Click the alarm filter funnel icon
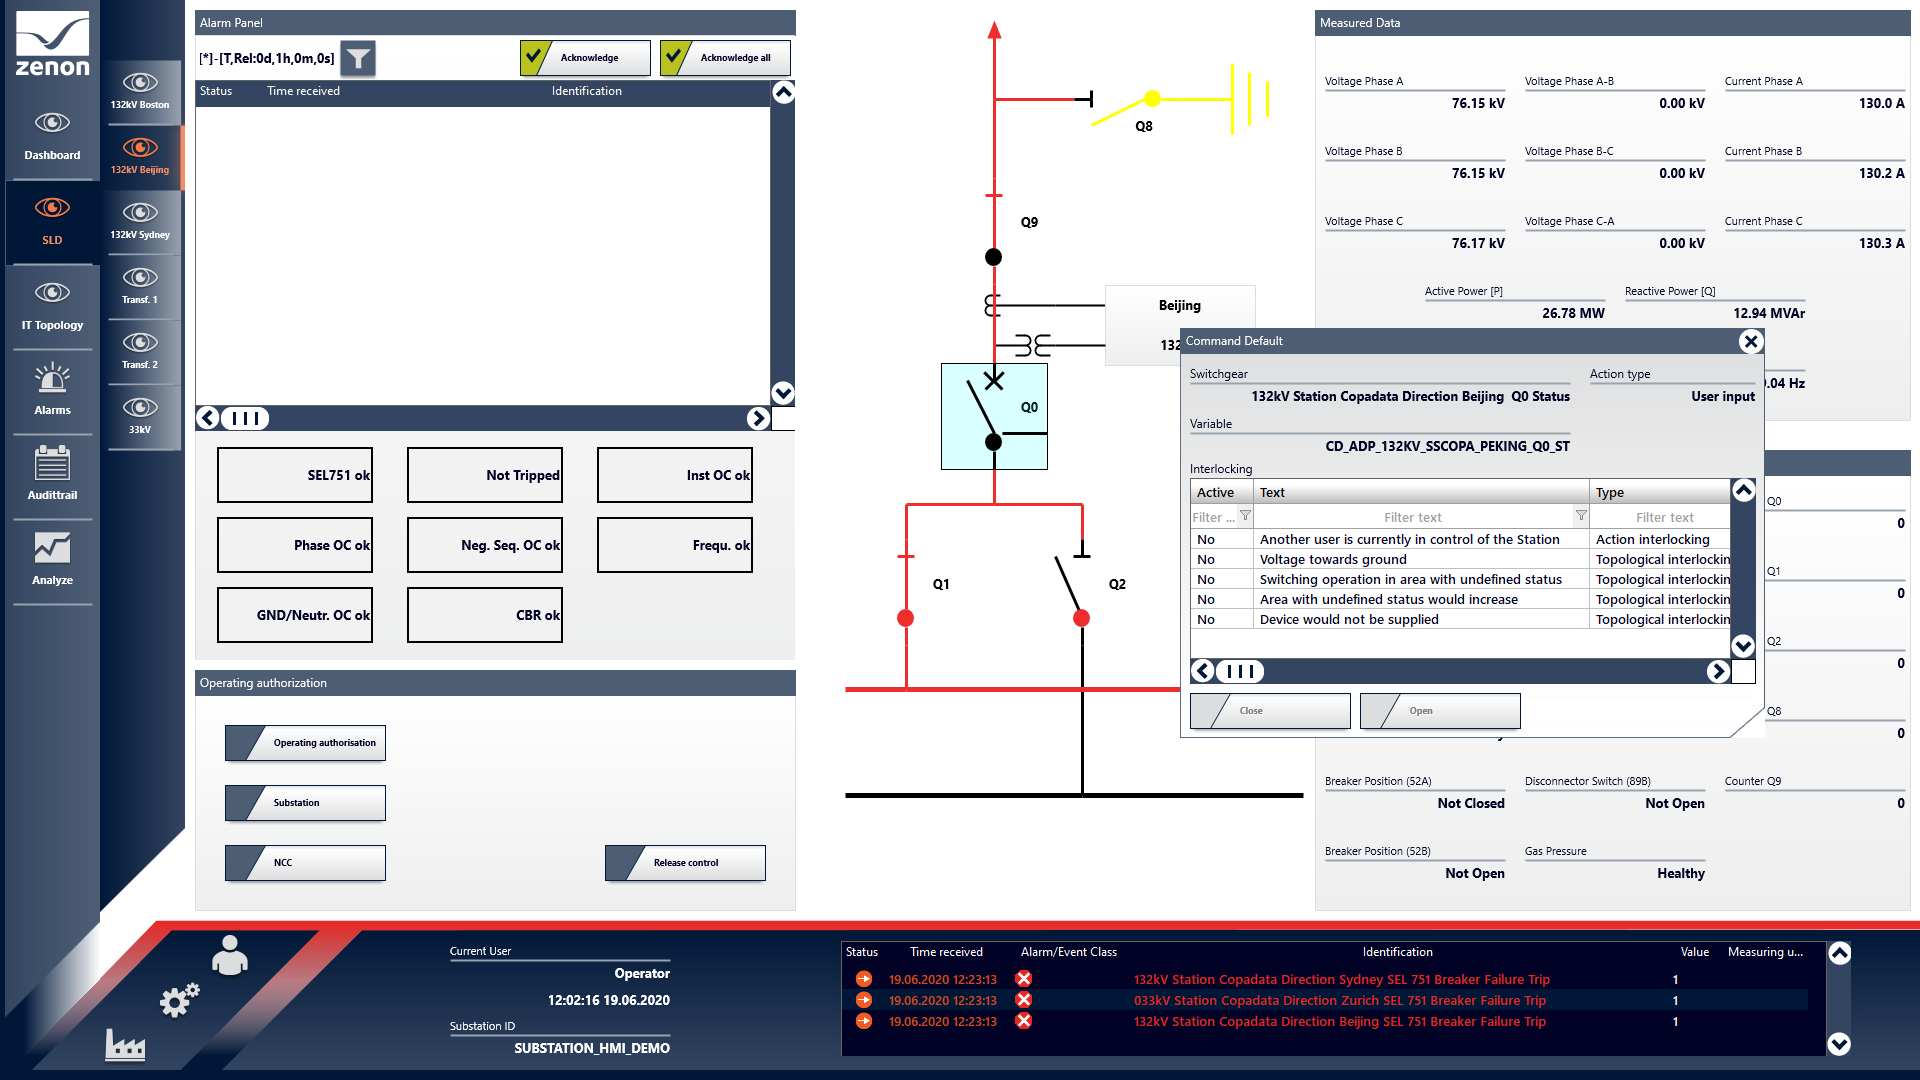Image resolution: width=1920 pixels, height=1080 pixels. [x=358, y=58]
